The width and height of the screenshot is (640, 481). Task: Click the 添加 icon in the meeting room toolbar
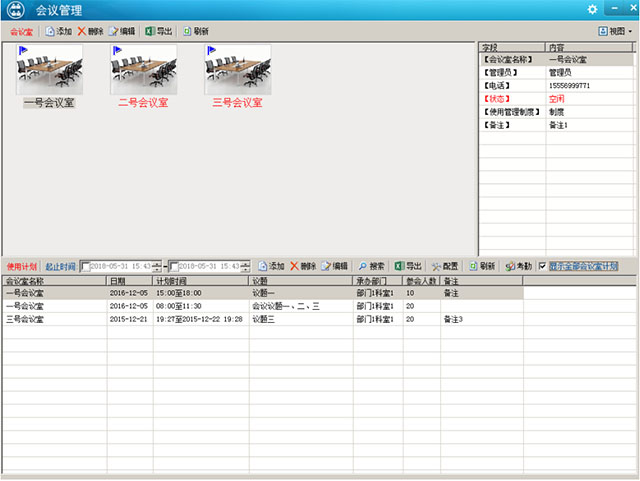click(58, 31)
